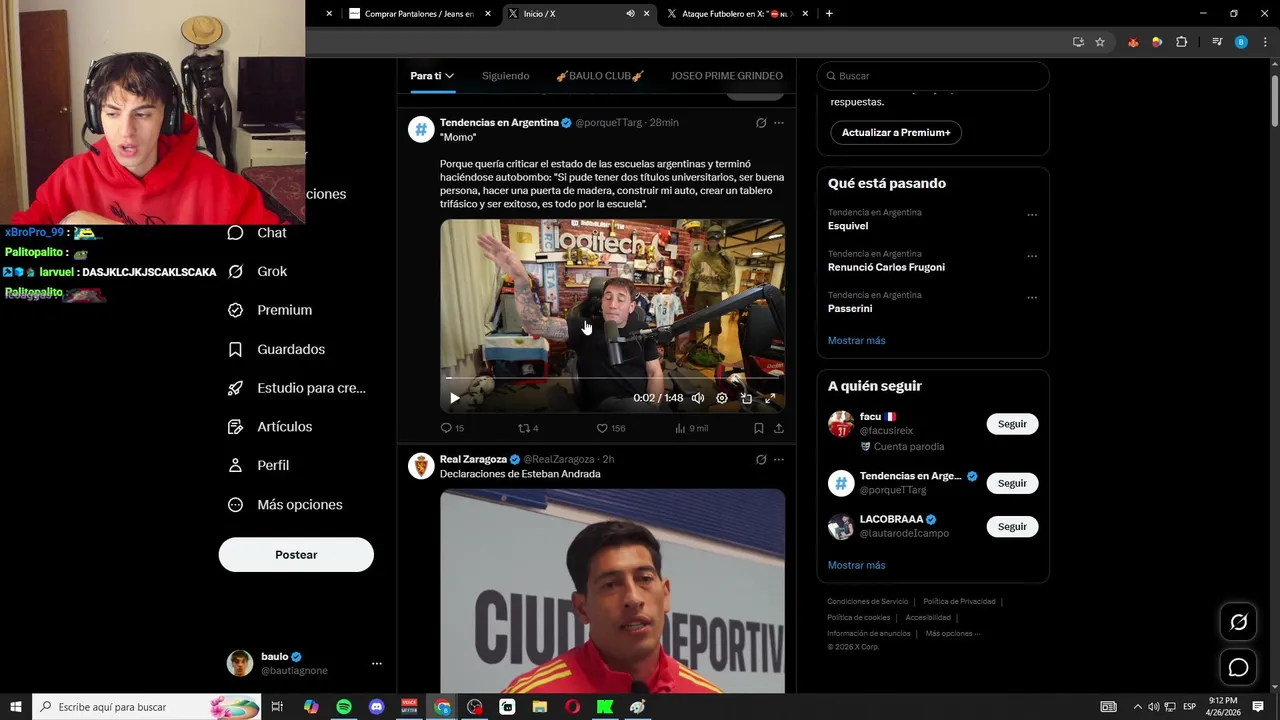Toggle picture-in-picture on the video
The image size is (1280, 720).
[x=746, y=398]
